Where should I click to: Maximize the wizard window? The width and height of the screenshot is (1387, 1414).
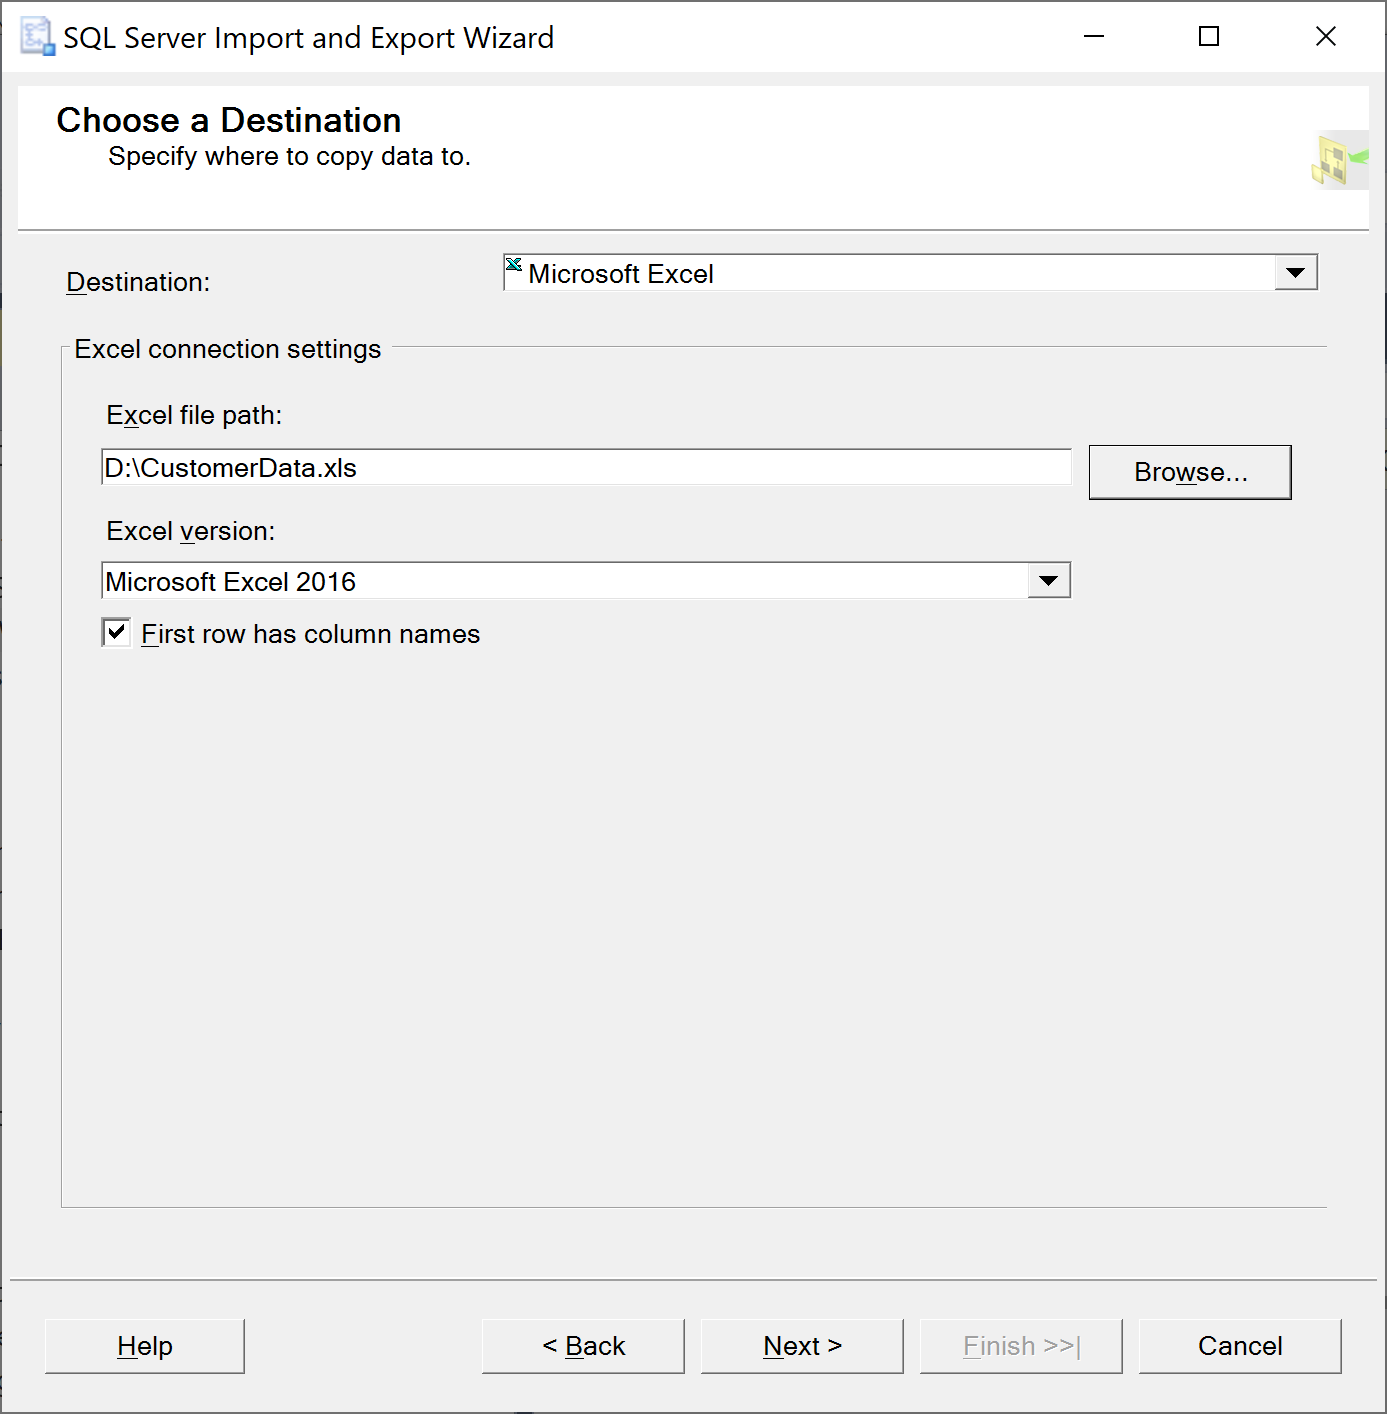1209,37
